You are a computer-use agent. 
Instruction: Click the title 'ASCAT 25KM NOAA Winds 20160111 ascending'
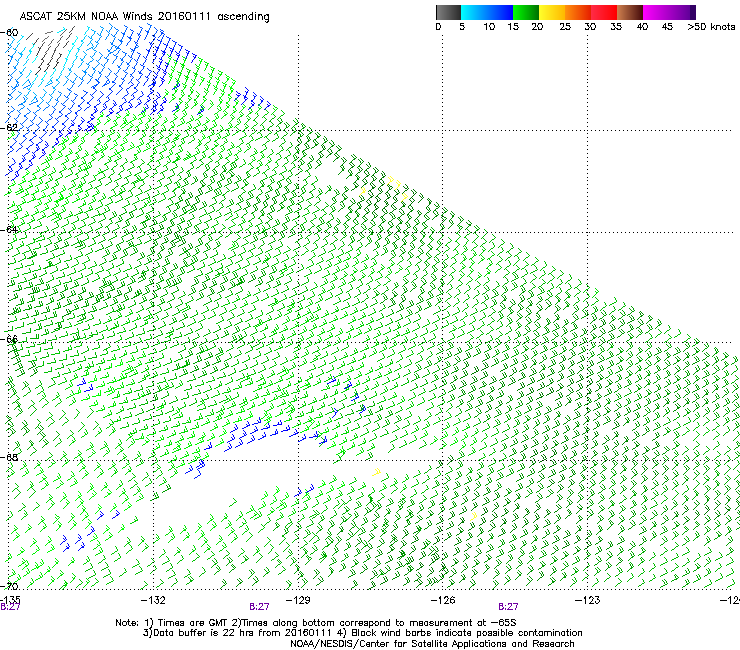coord(144,17)
